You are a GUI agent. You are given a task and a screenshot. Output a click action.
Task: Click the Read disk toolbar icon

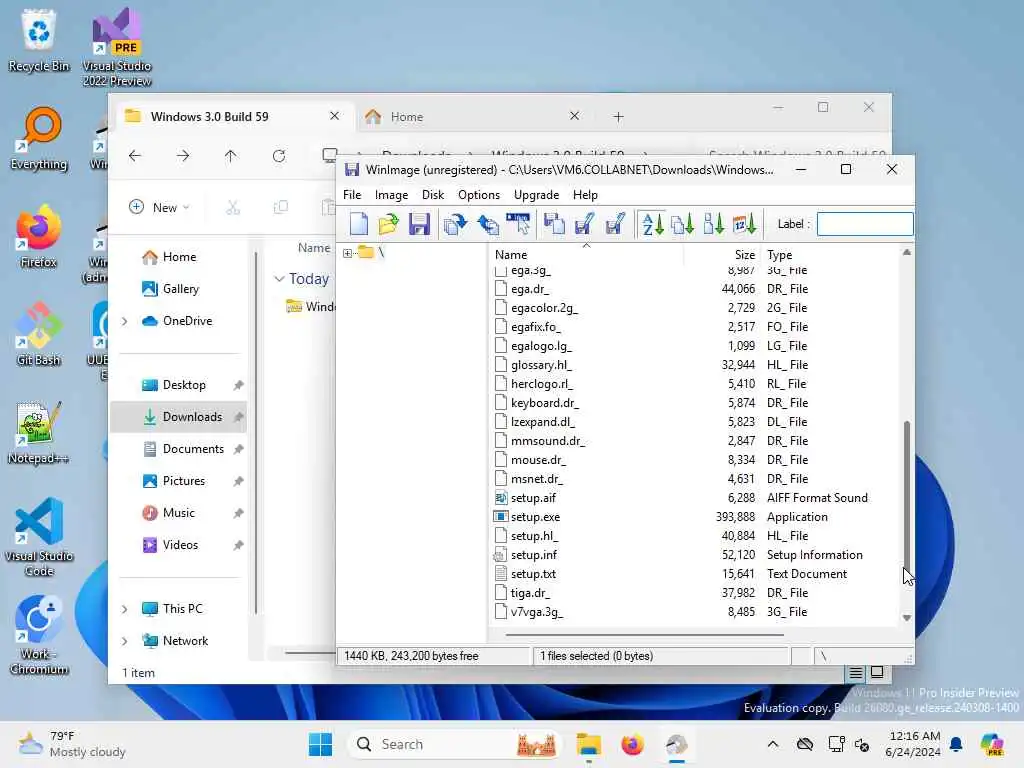point(554,224)
